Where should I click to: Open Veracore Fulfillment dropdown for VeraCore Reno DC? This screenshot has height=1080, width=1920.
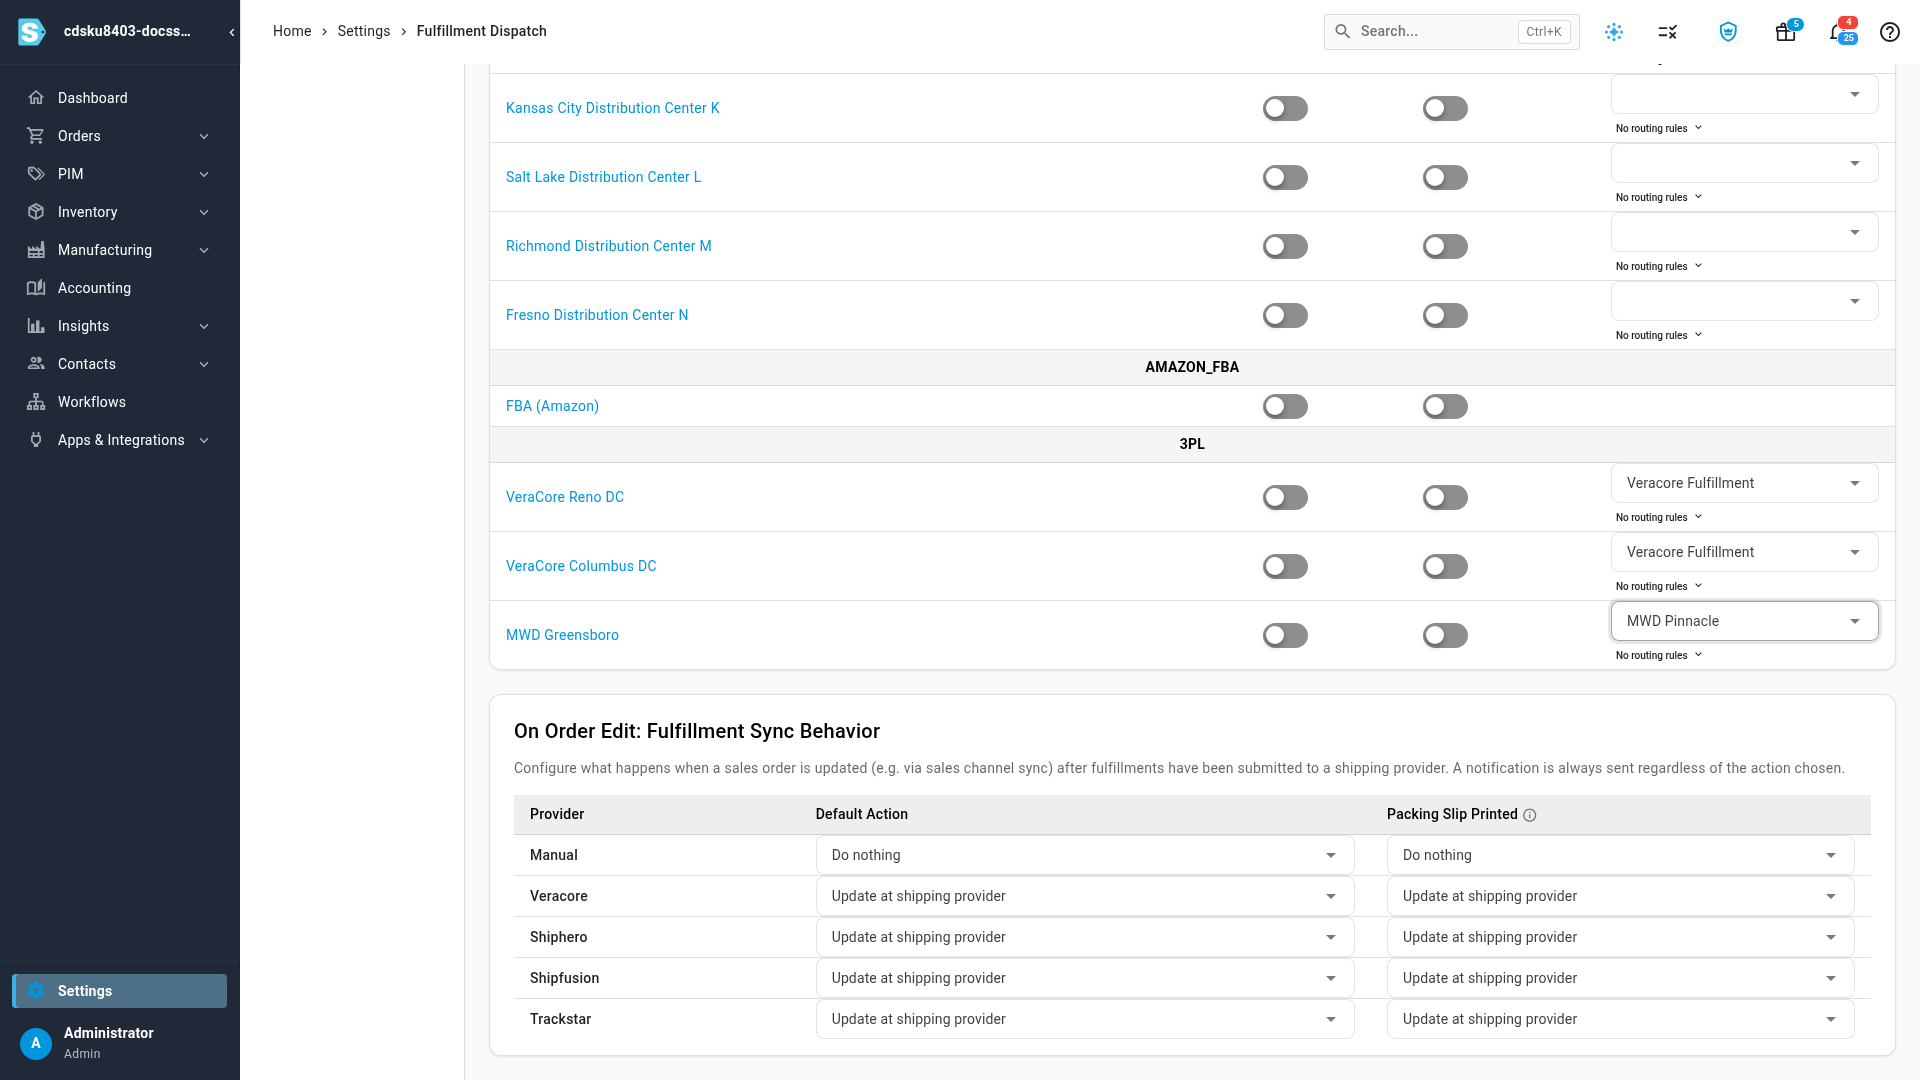click(x=1745, y=483)
